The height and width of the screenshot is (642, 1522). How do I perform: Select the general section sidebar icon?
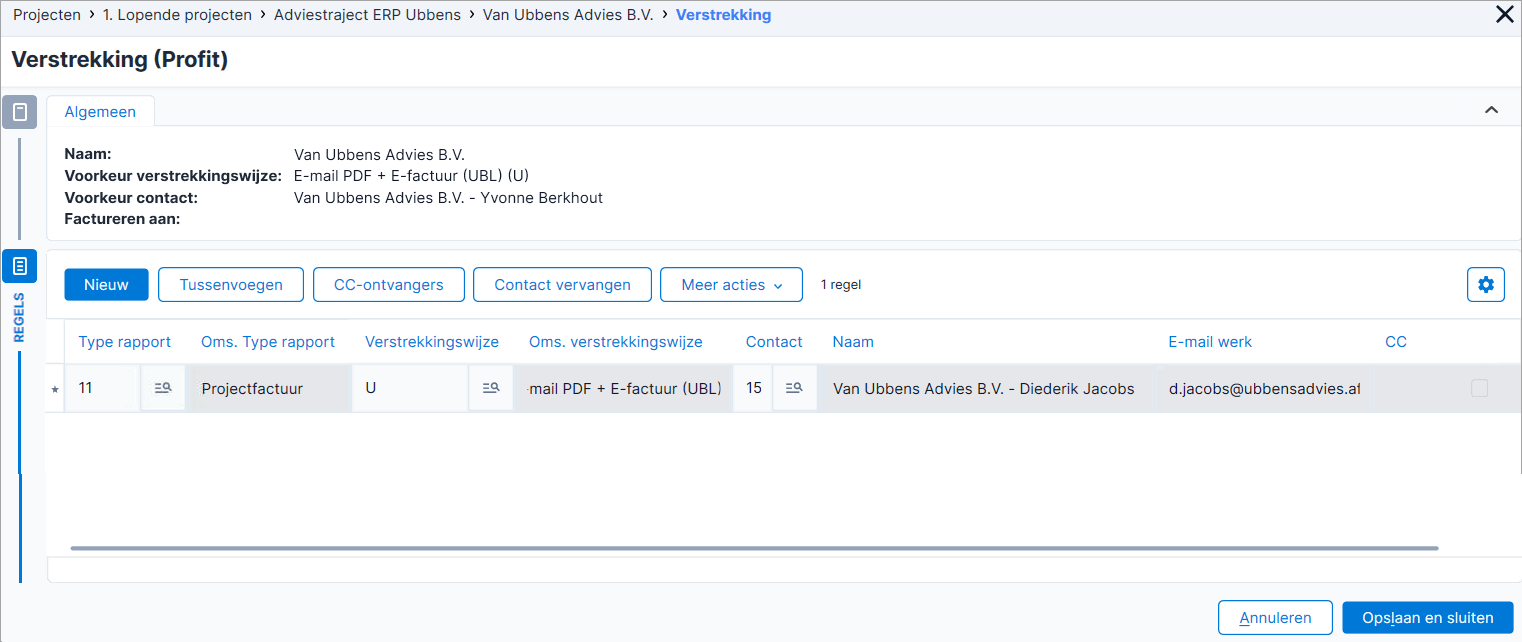(x=20, y=112)
